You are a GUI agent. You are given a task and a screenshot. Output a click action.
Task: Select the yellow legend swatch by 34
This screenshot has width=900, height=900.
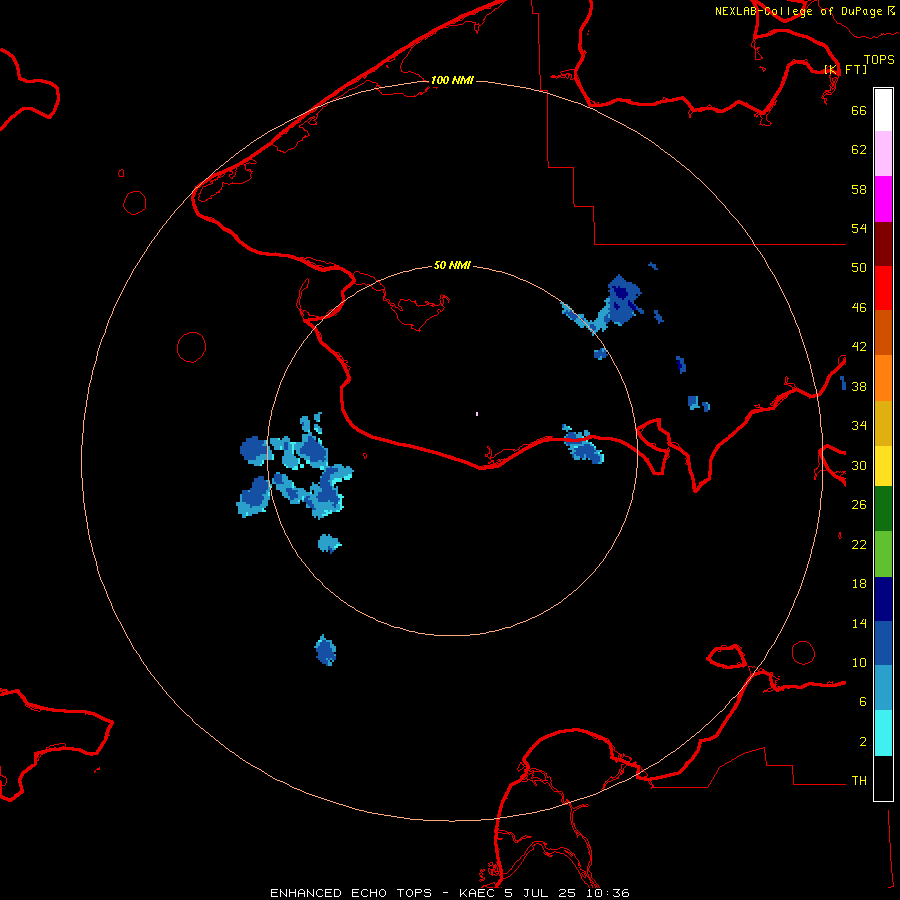coord(883,466)
